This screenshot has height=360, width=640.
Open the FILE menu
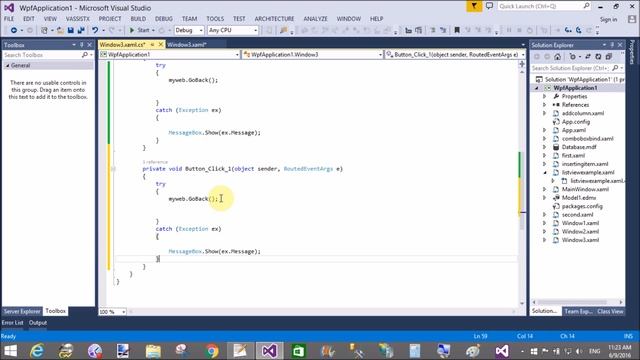click(x=9, y=19)
